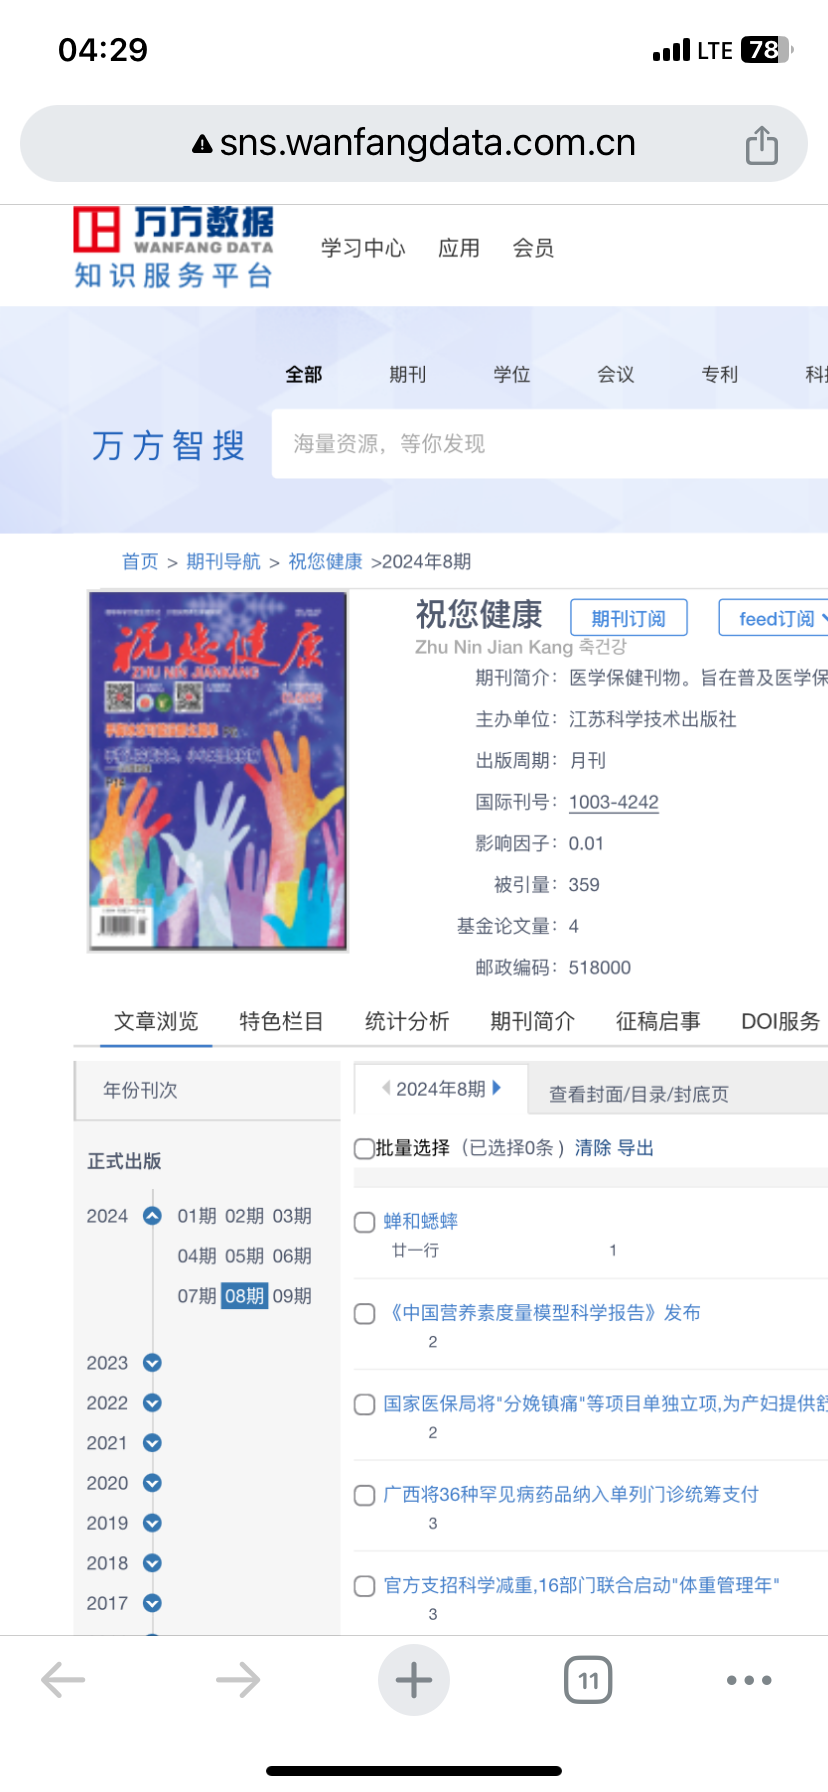The width and height of the screenshot is (828, 1792).
Task: Select the 会议 search category
Action: [x=616, y=374]
